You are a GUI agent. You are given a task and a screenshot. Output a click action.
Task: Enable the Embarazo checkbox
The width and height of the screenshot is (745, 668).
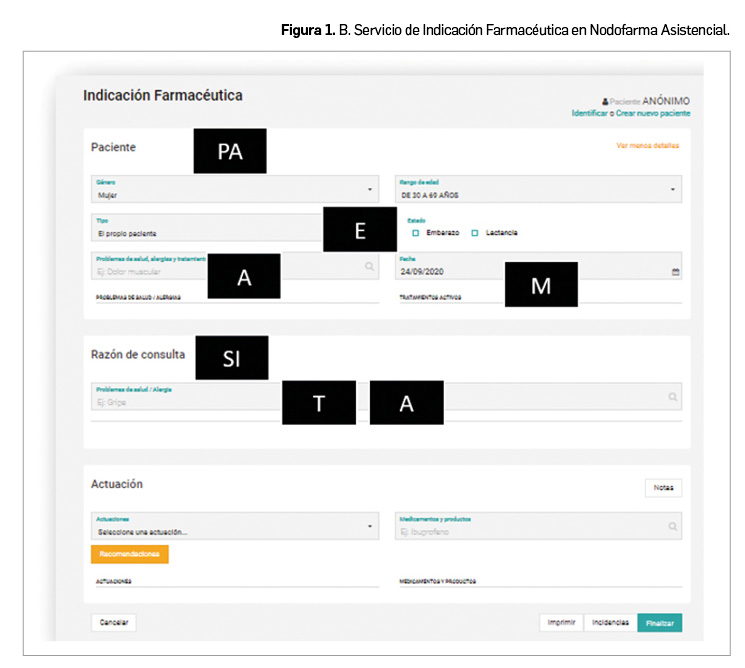point(415,233)
